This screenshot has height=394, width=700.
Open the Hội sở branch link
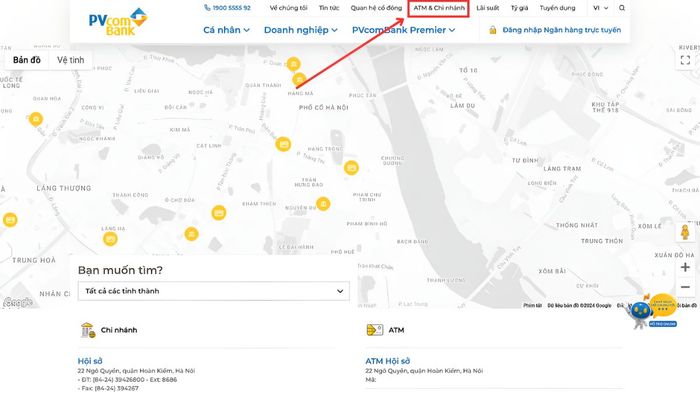point(90,361)
